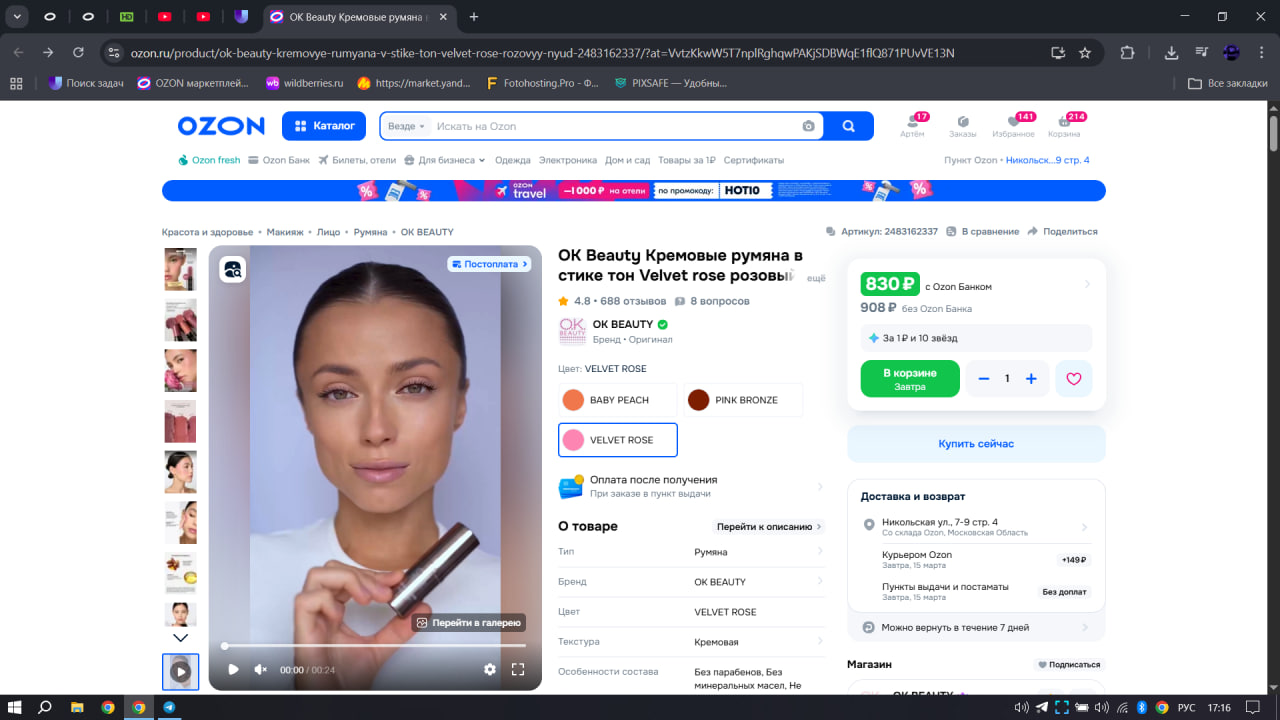Open Telegram from the taskbar
1280x720 pixels.
tap(169, 707)
